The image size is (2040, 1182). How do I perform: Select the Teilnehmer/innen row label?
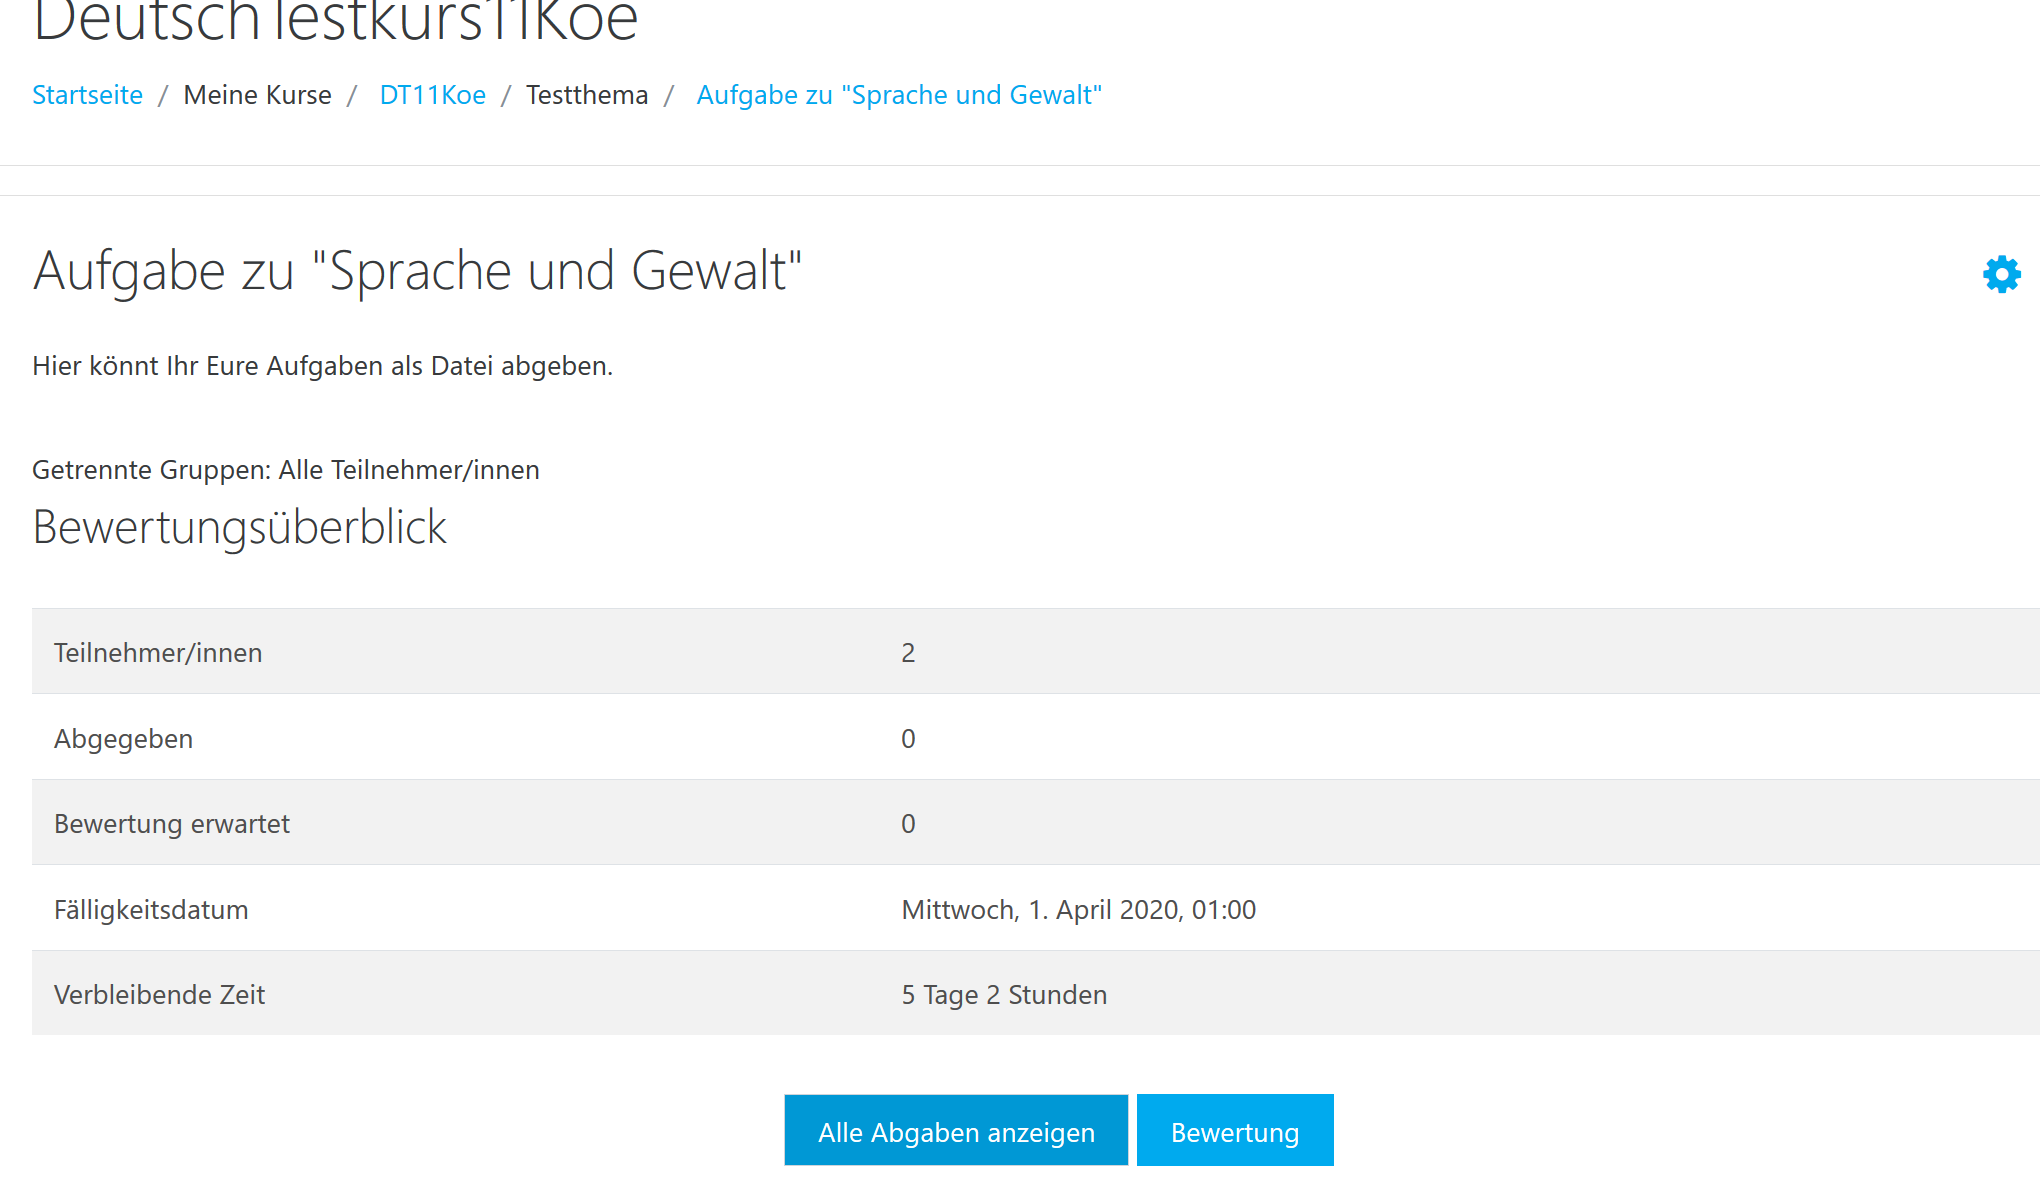pyautogui.click(x=158, y=653)
